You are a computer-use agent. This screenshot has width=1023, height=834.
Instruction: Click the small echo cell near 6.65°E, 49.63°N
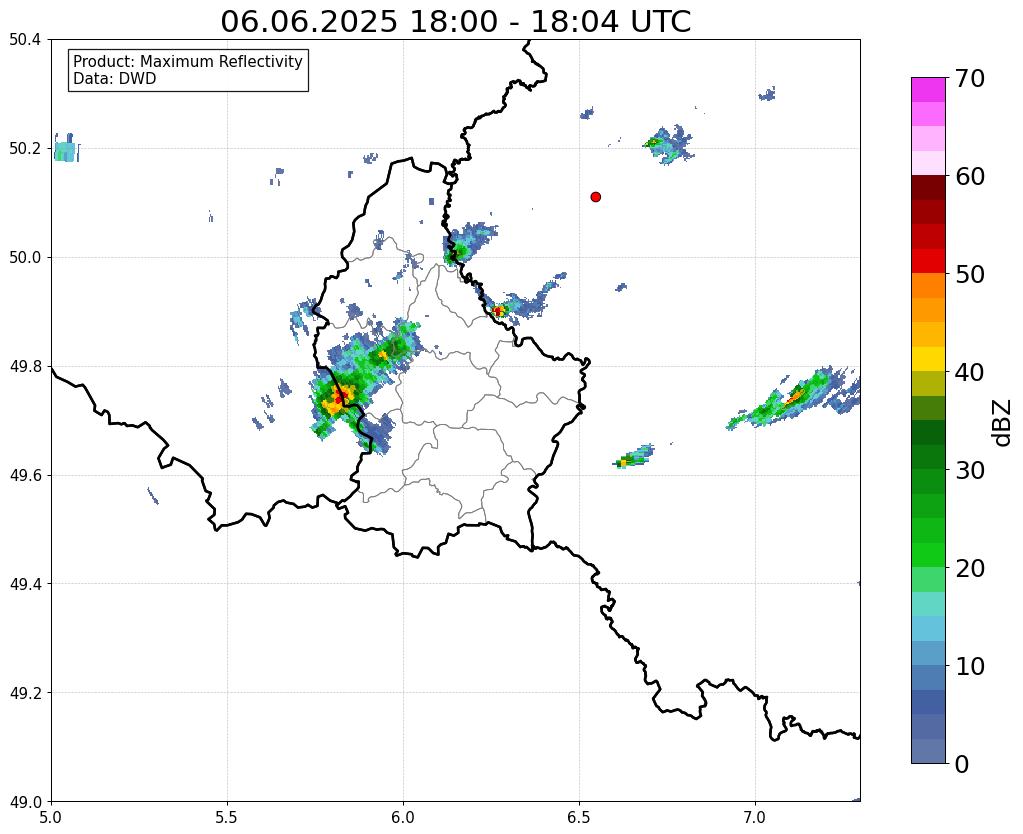pos(633,456)
